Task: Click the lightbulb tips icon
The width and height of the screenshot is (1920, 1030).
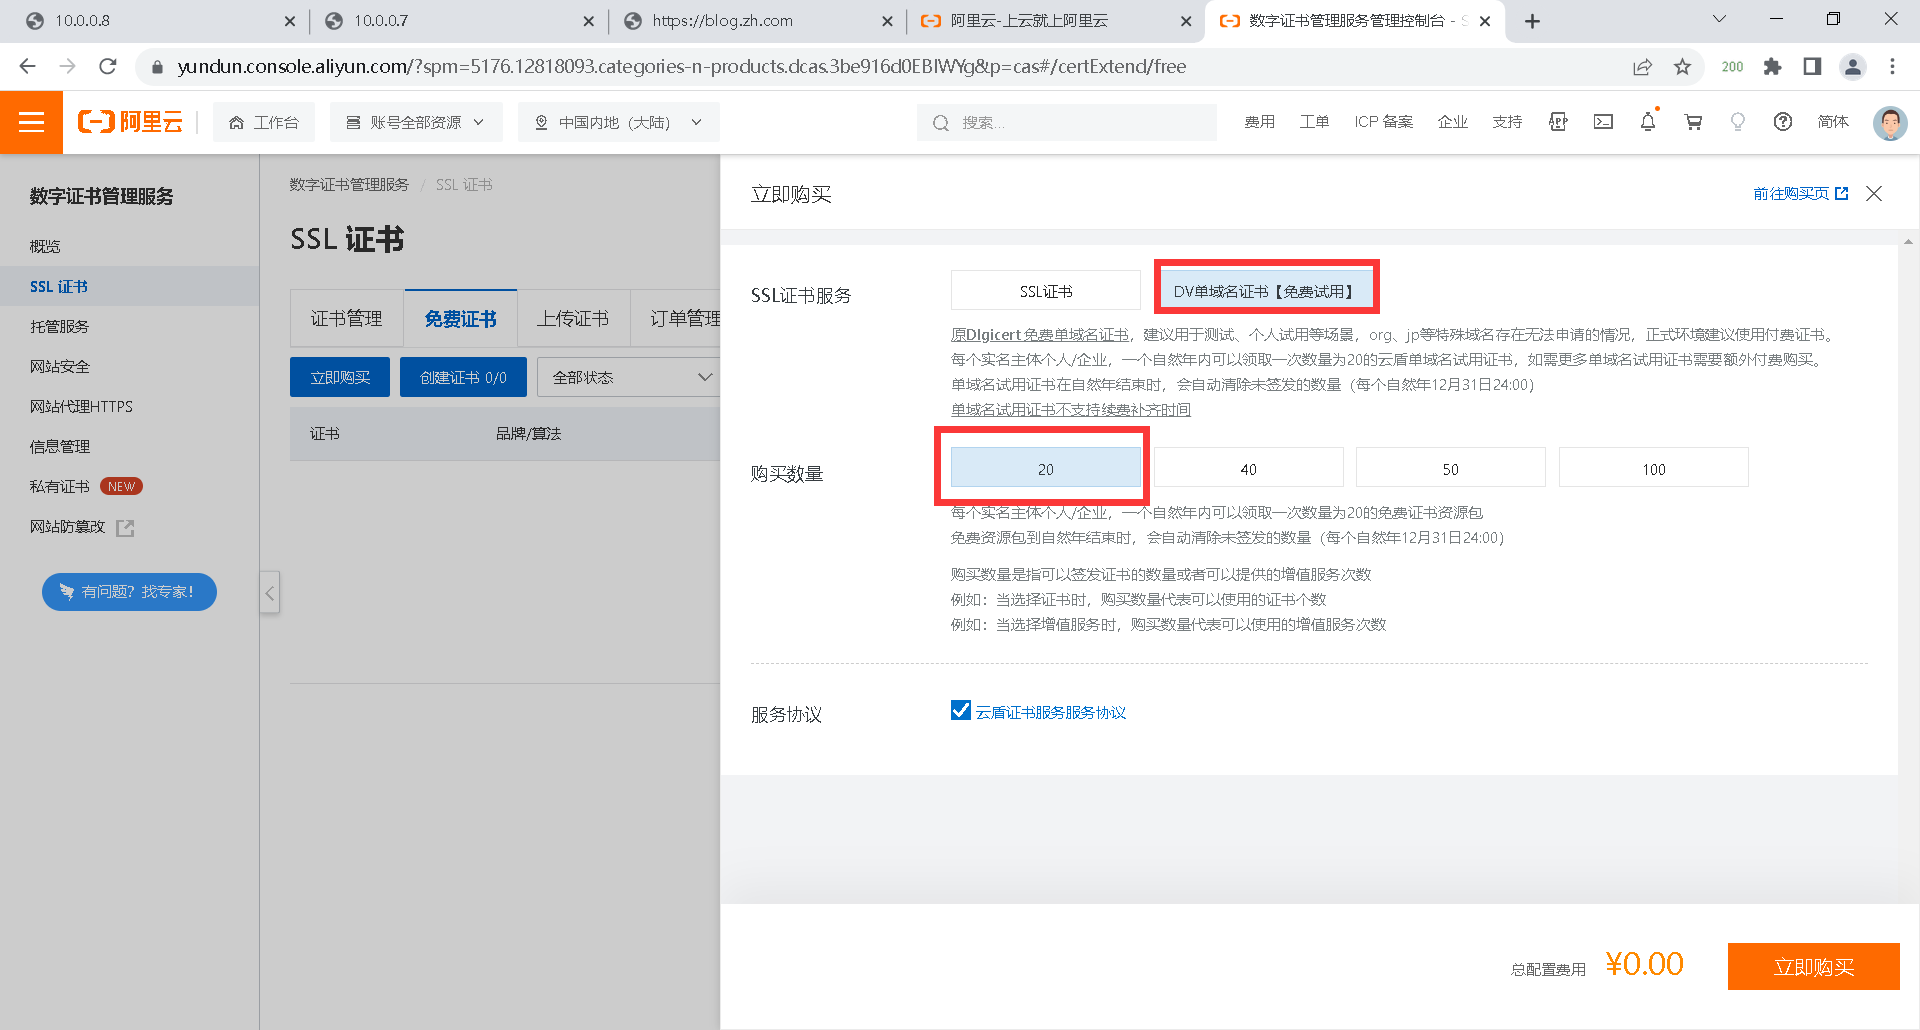Action: pyautogui.click(x=1738, y=122)
